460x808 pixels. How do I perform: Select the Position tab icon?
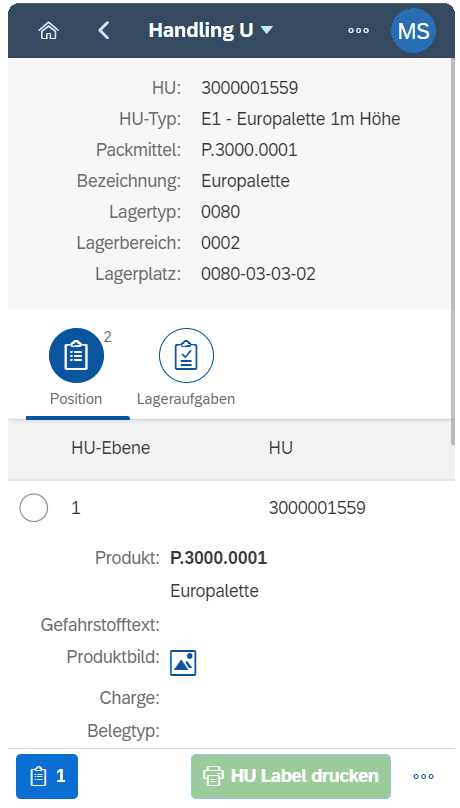pyautogui.click(x=76, y=356)
